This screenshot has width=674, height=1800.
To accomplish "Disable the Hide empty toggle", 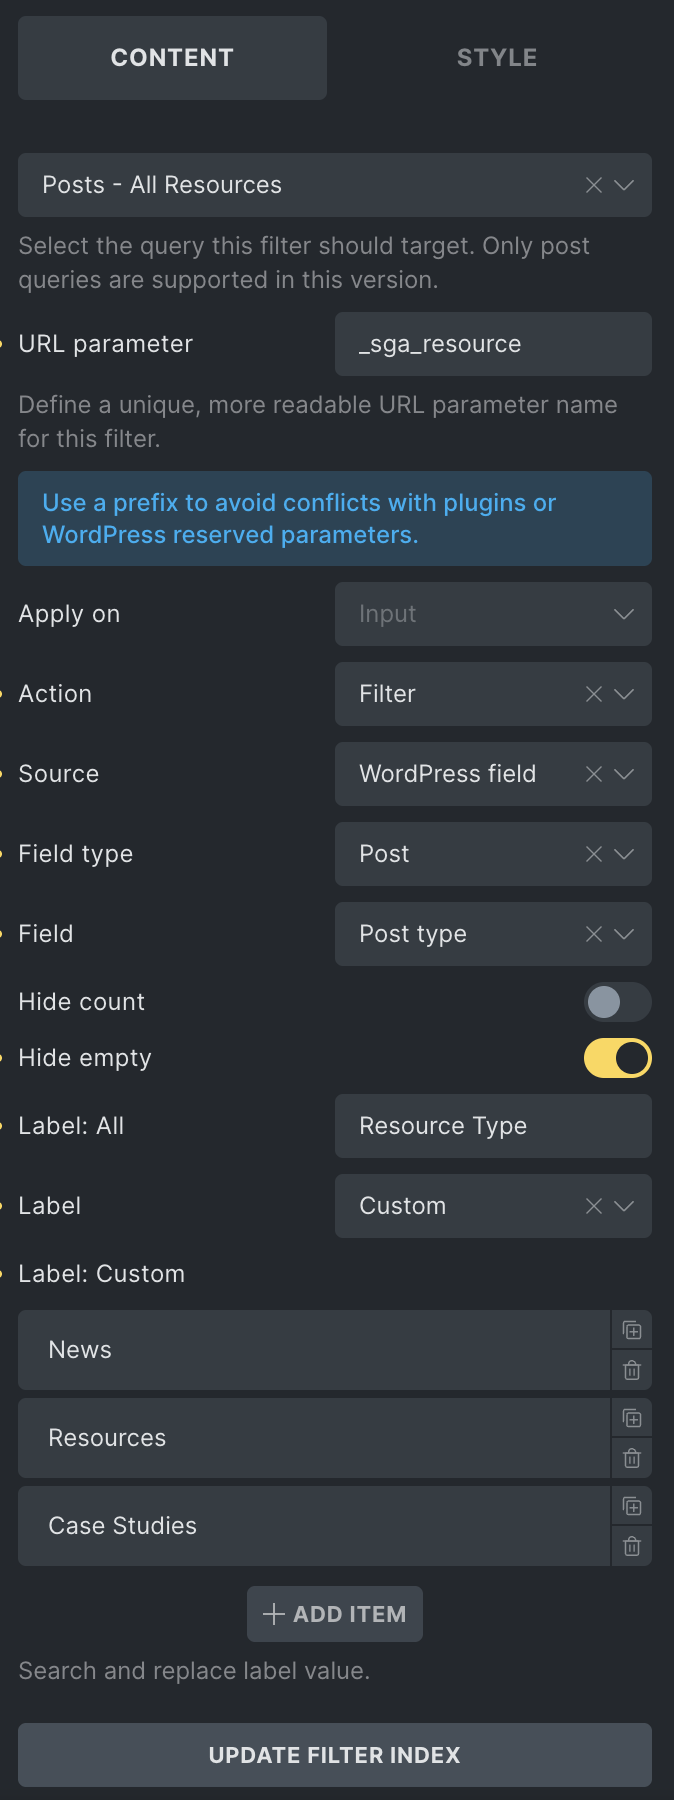I will click(617, 1058).
